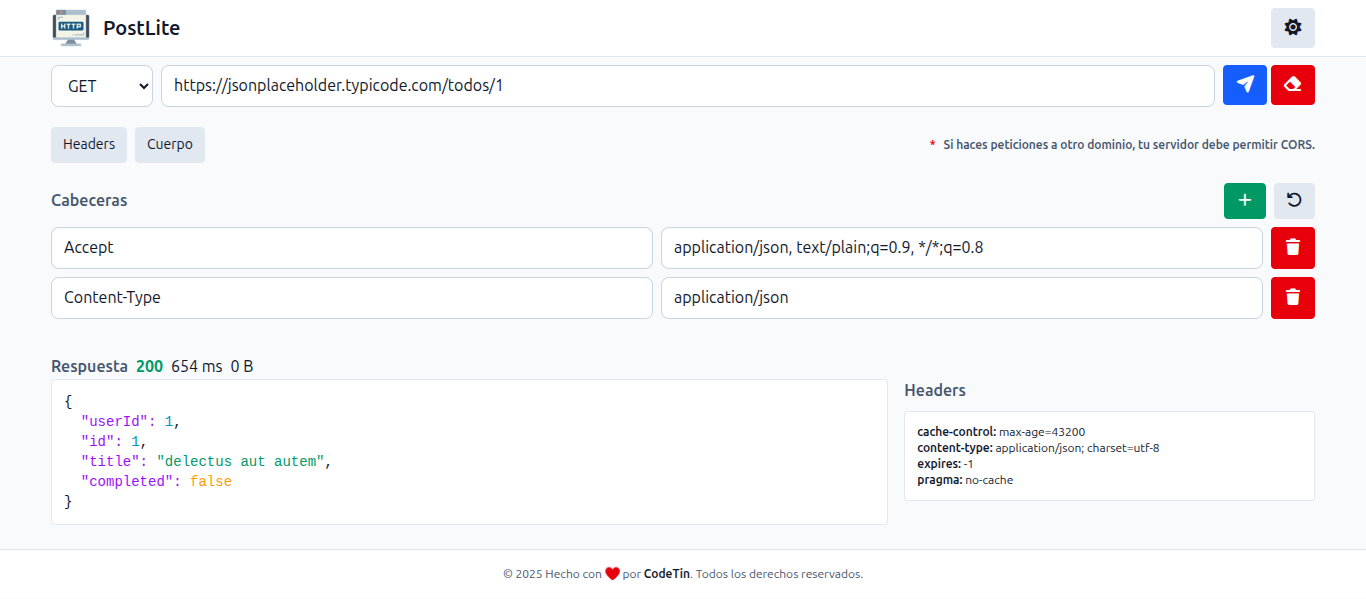Reset headers using the circular arrow icon
Viewport: 1366px width, 599px height.
point(1293,201)
